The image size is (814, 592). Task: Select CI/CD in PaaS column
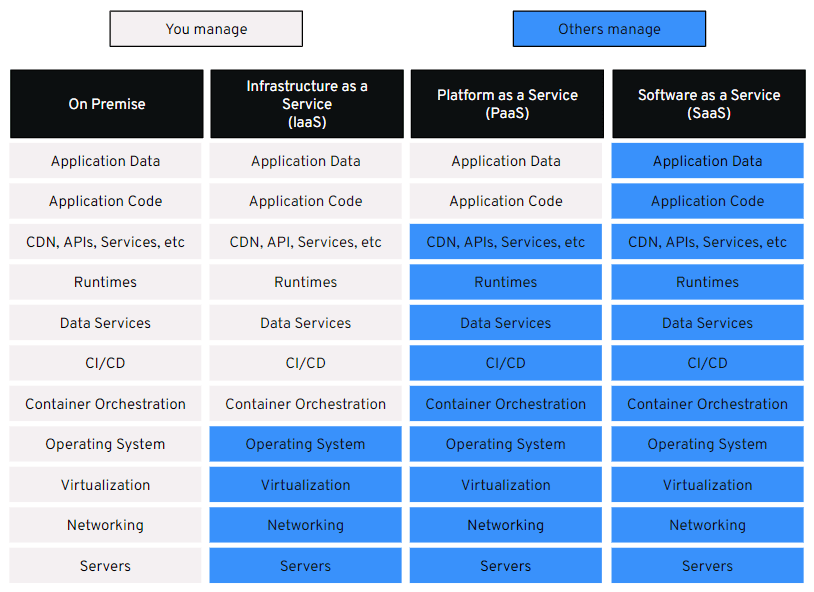coord(506,363)
